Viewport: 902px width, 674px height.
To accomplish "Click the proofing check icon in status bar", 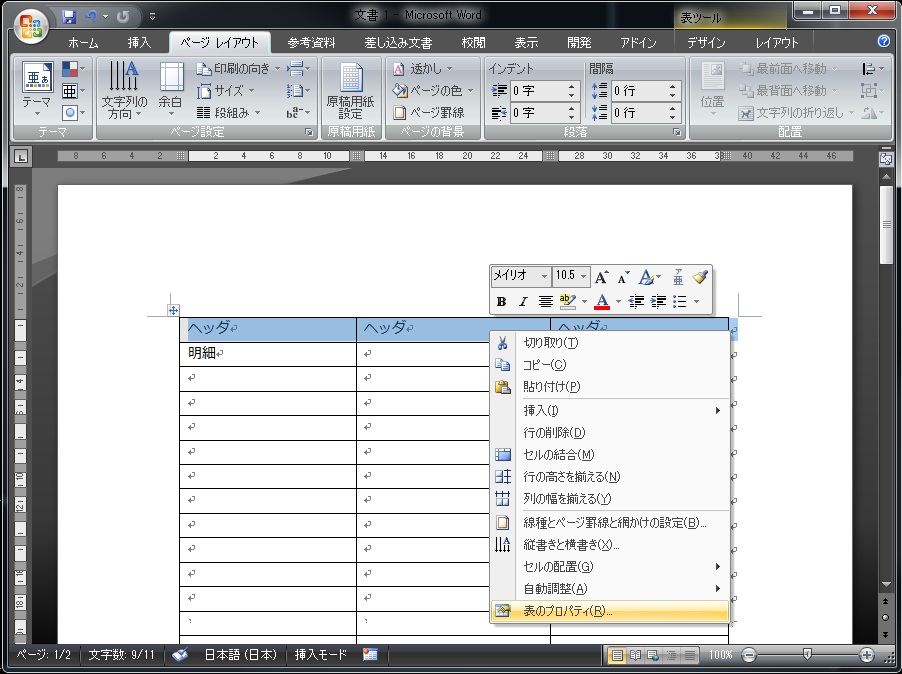I will click(x=180, y=655).
